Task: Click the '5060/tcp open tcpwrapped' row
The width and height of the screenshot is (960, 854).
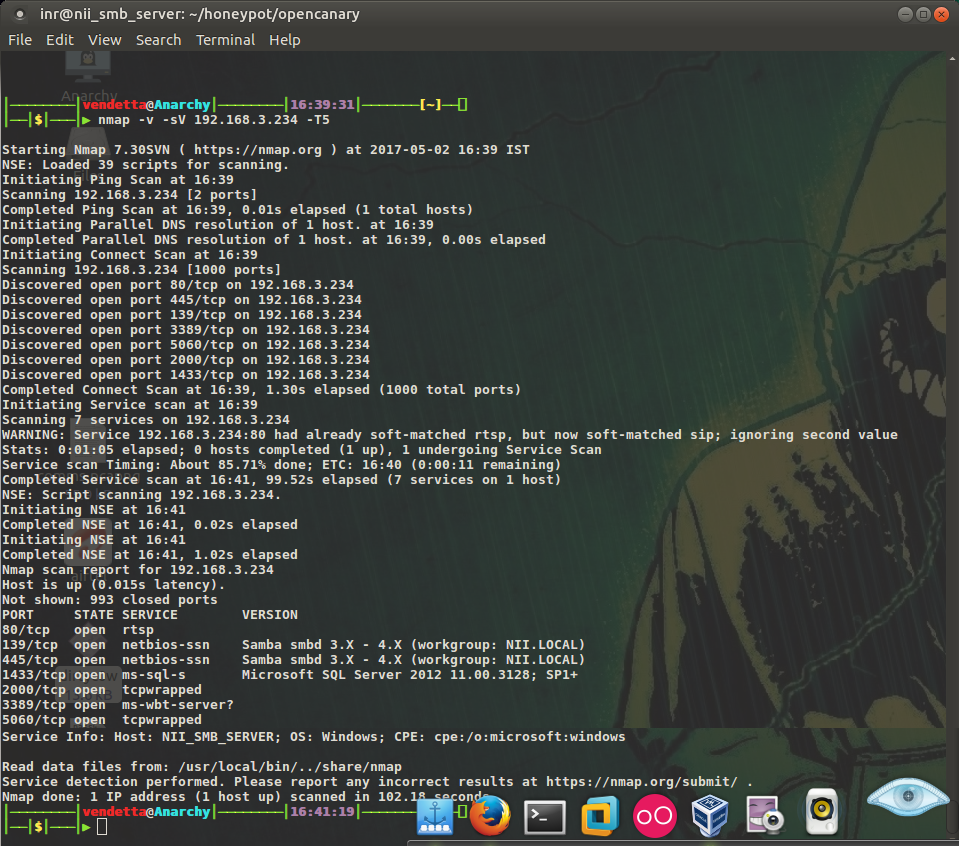Action: [x=102, y=720]
